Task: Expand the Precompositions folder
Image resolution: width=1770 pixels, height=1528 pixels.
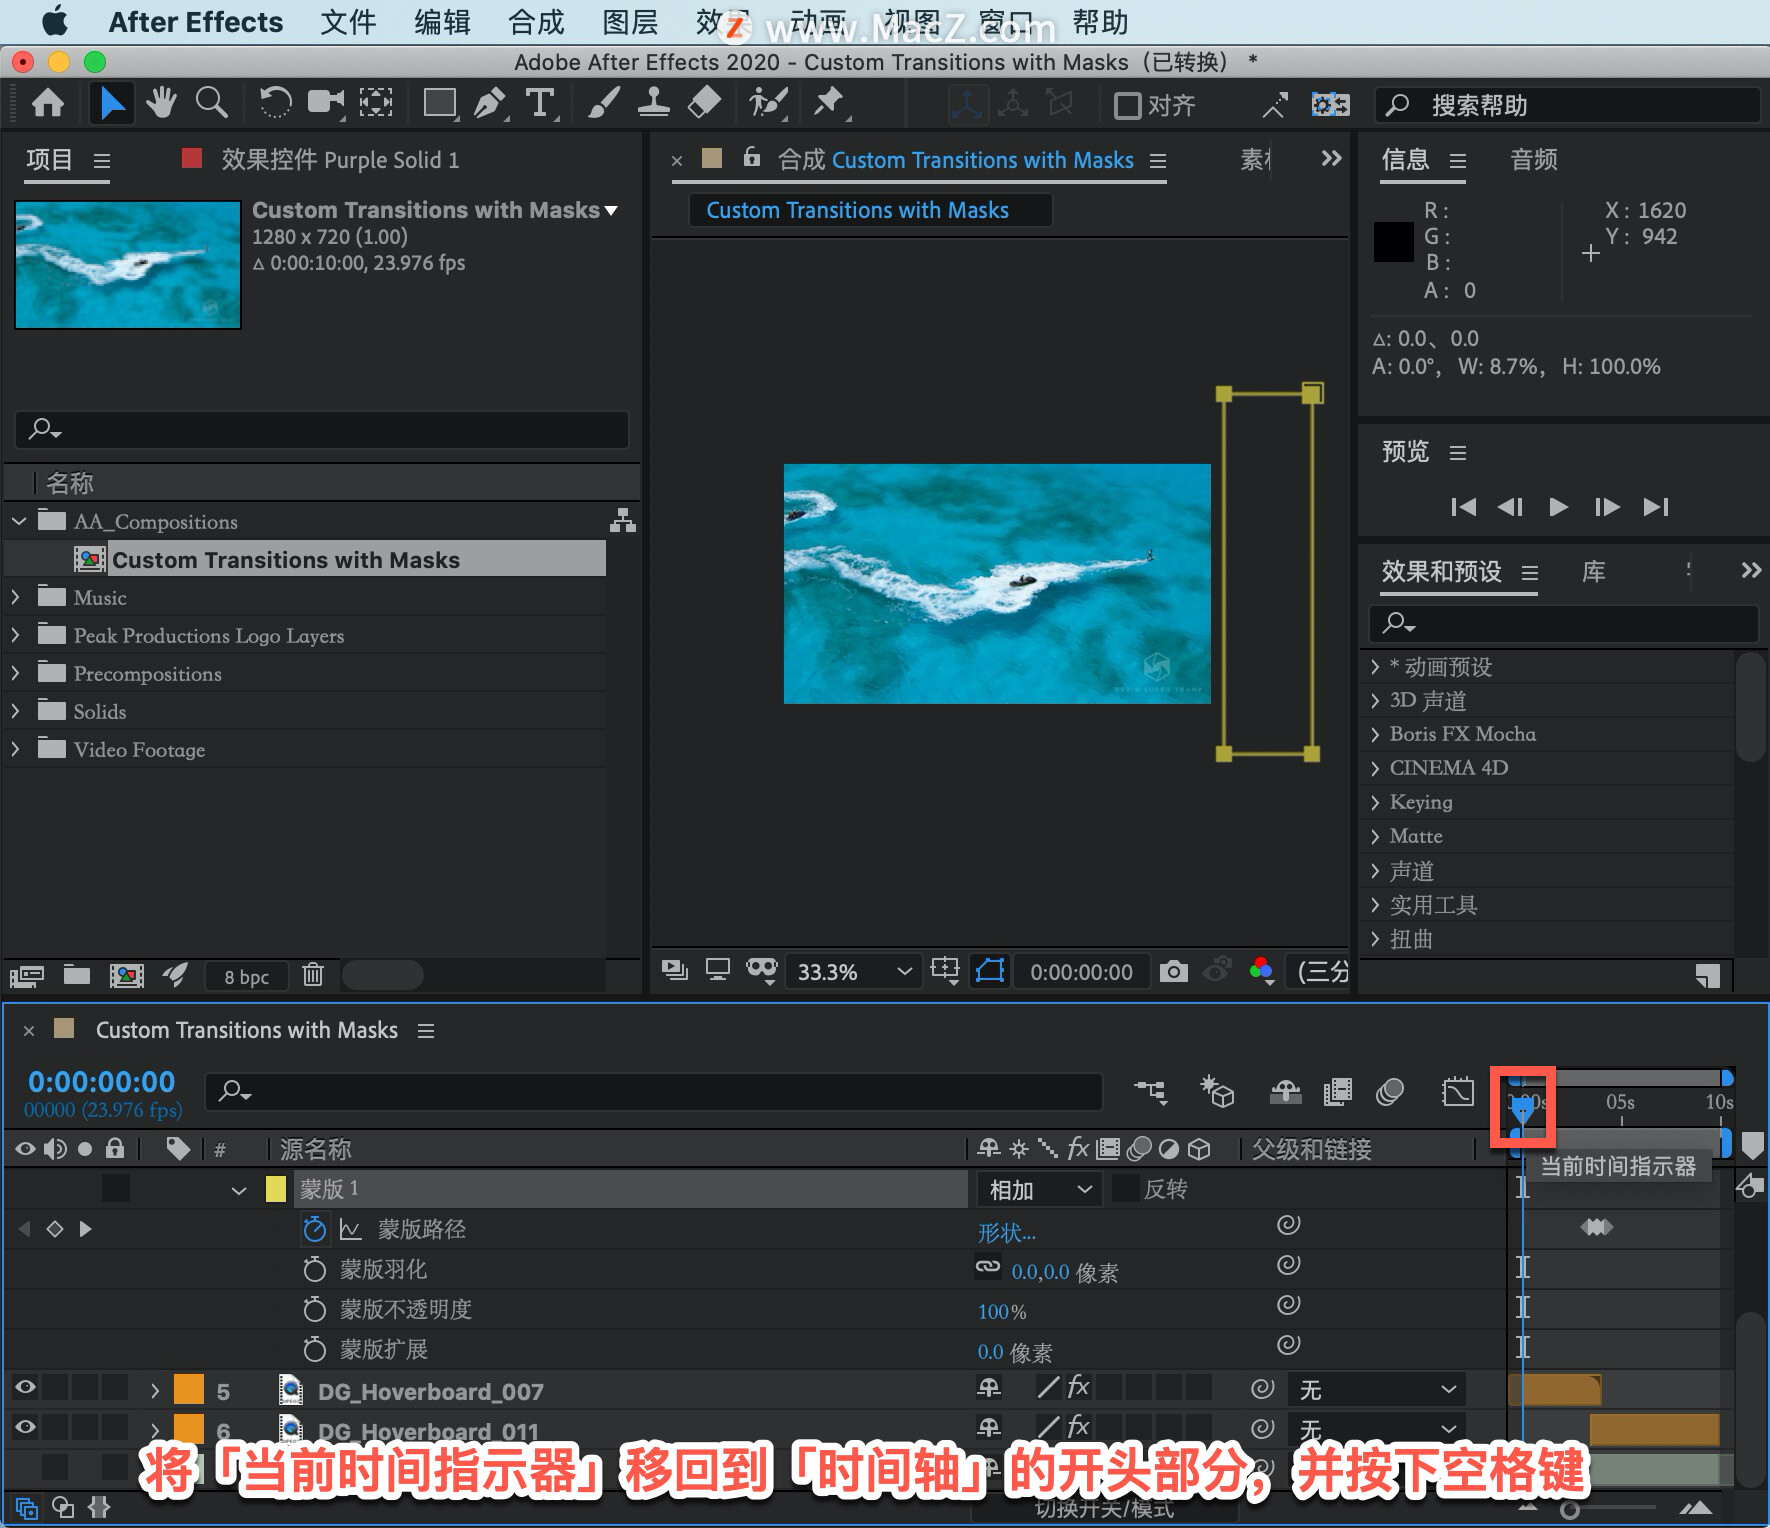Action: click(x=15, y=673)
